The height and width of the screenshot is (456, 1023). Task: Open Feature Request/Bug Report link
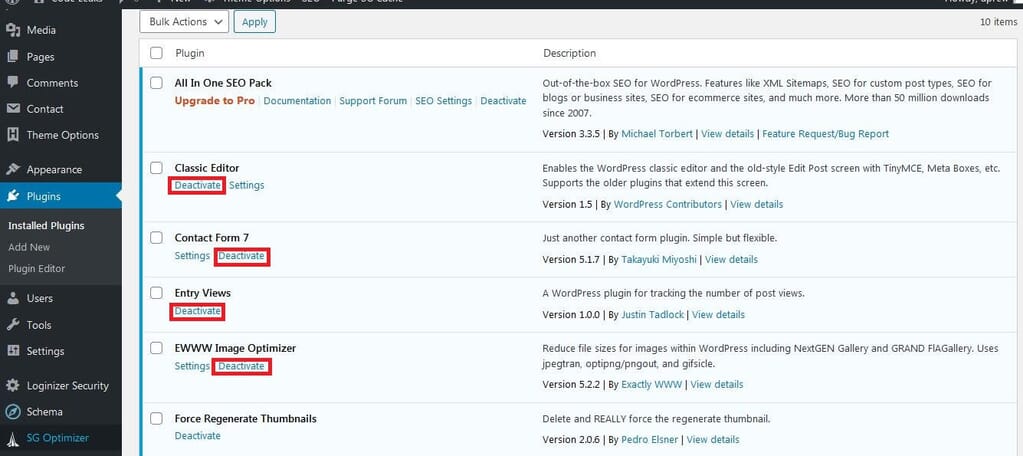point(825,134)
